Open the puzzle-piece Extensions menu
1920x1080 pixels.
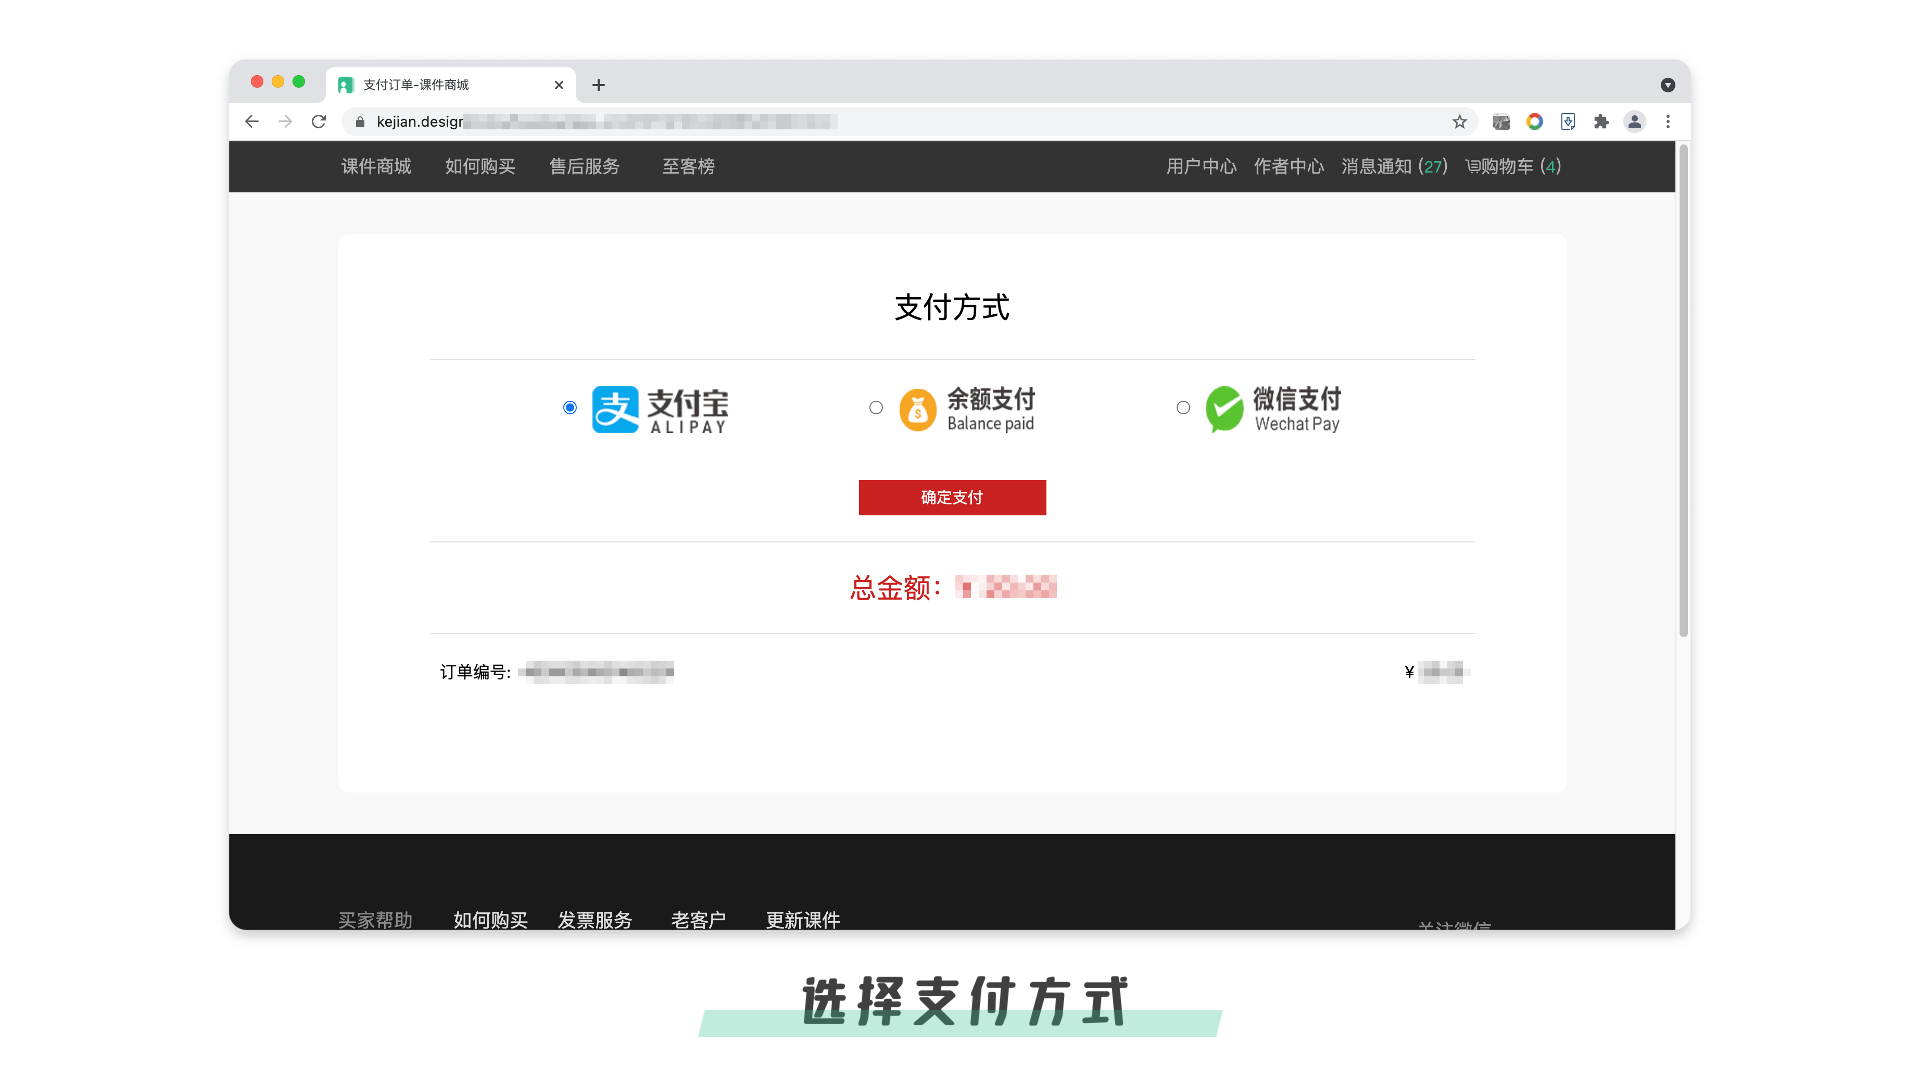pyautogui.click(x=1601, y=122)
